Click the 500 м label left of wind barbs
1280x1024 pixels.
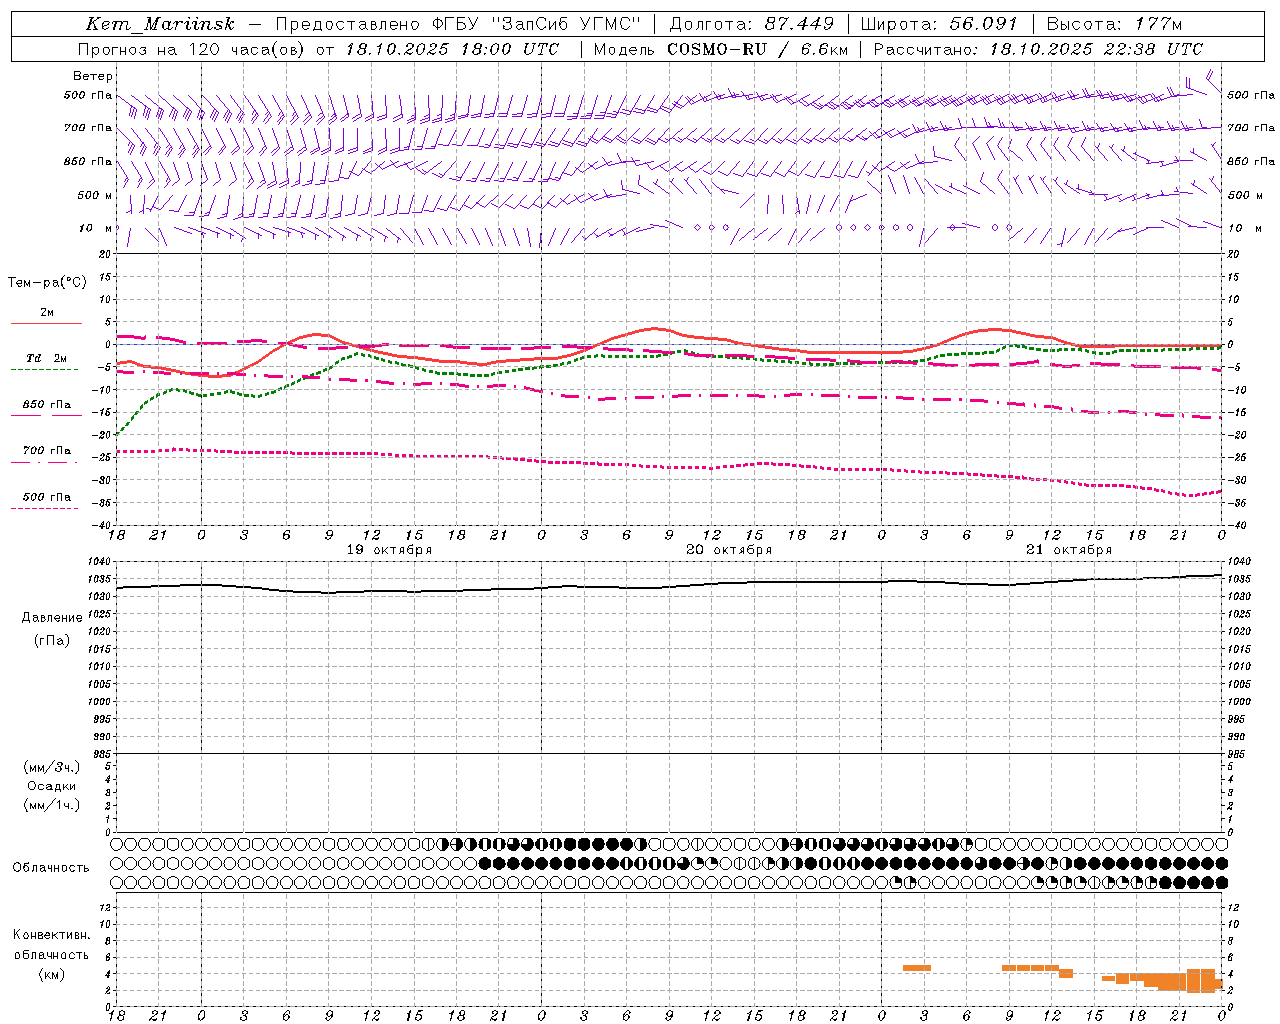tap(89, 195)
